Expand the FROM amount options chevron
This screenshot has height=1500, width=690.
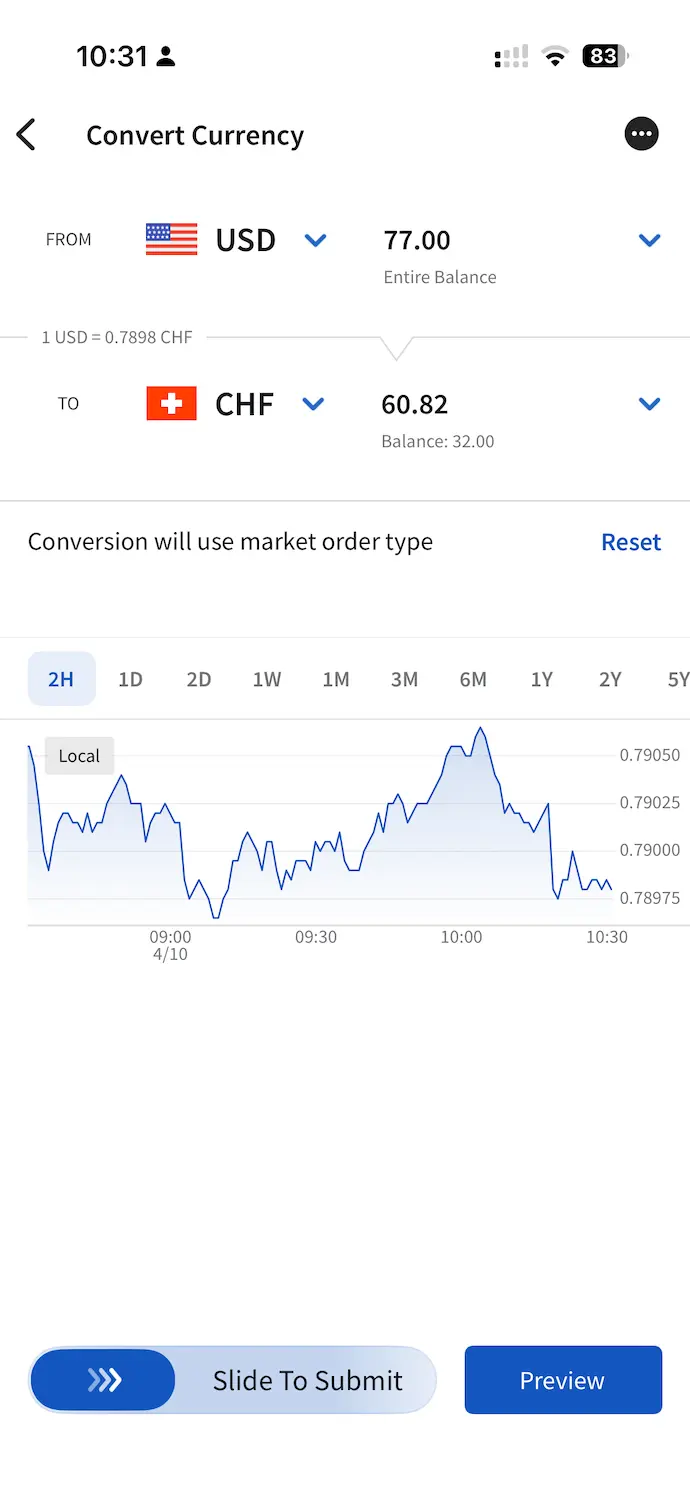tap(650, 240)
